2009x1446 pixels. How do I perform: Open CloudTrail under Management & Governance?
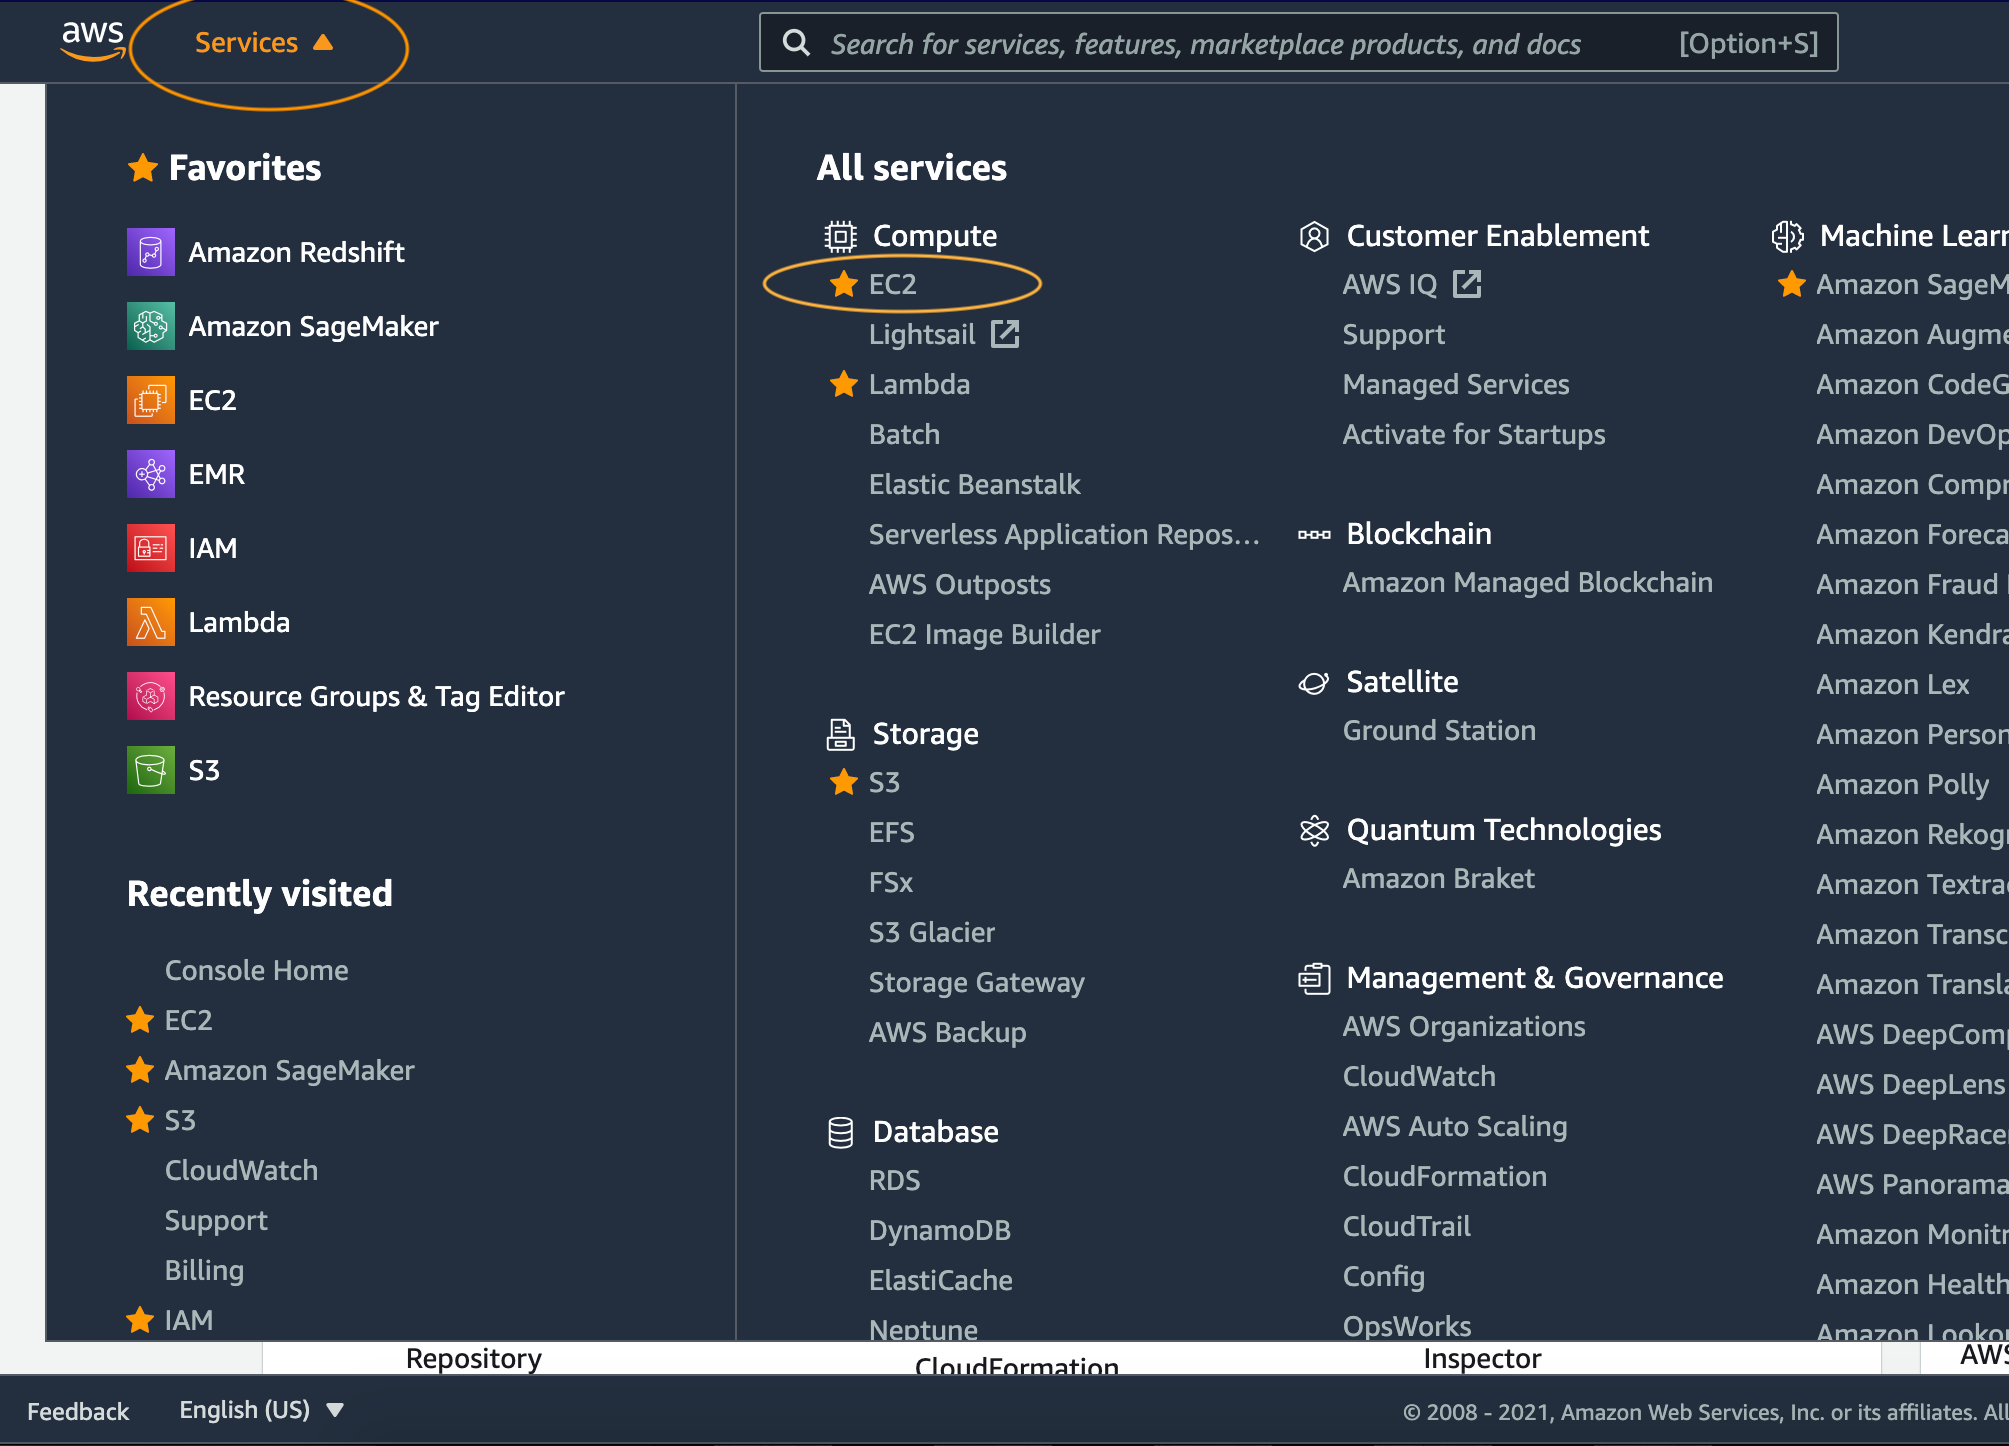[x=1407, y=1226]
